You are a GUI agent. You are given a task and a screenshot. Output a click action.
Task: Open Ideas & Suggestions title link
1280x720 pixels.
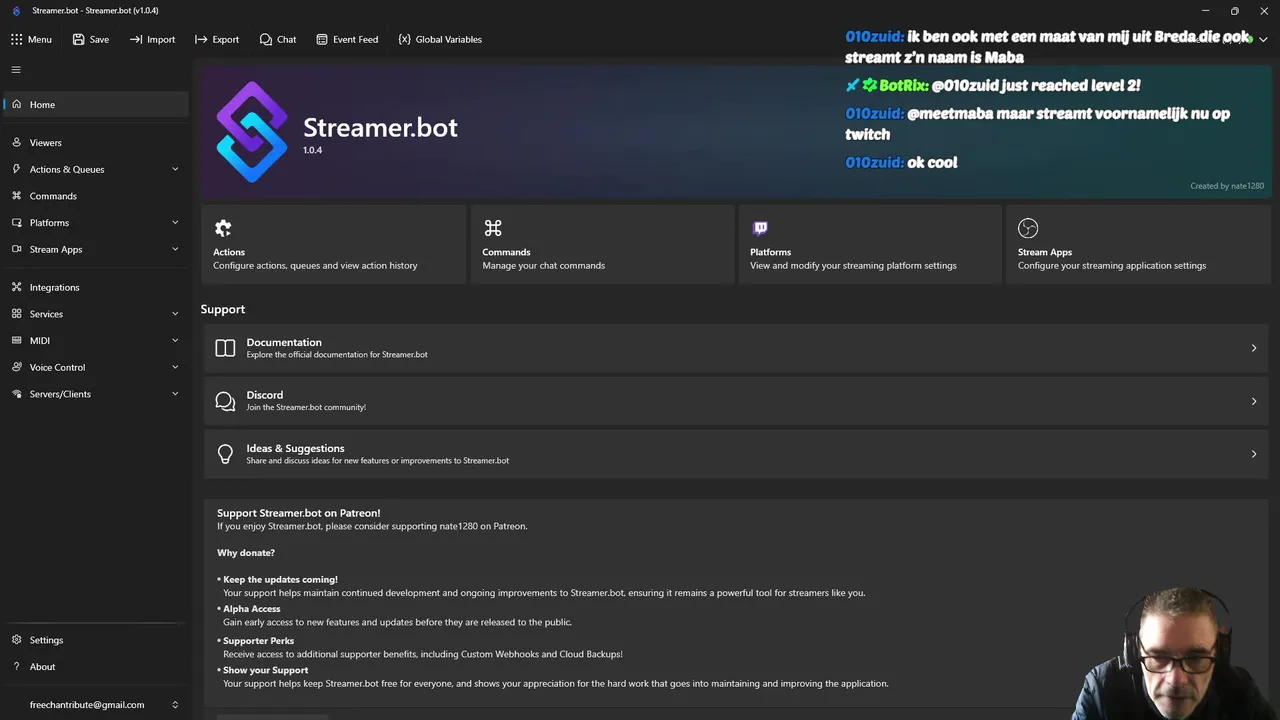pos(295,449)
